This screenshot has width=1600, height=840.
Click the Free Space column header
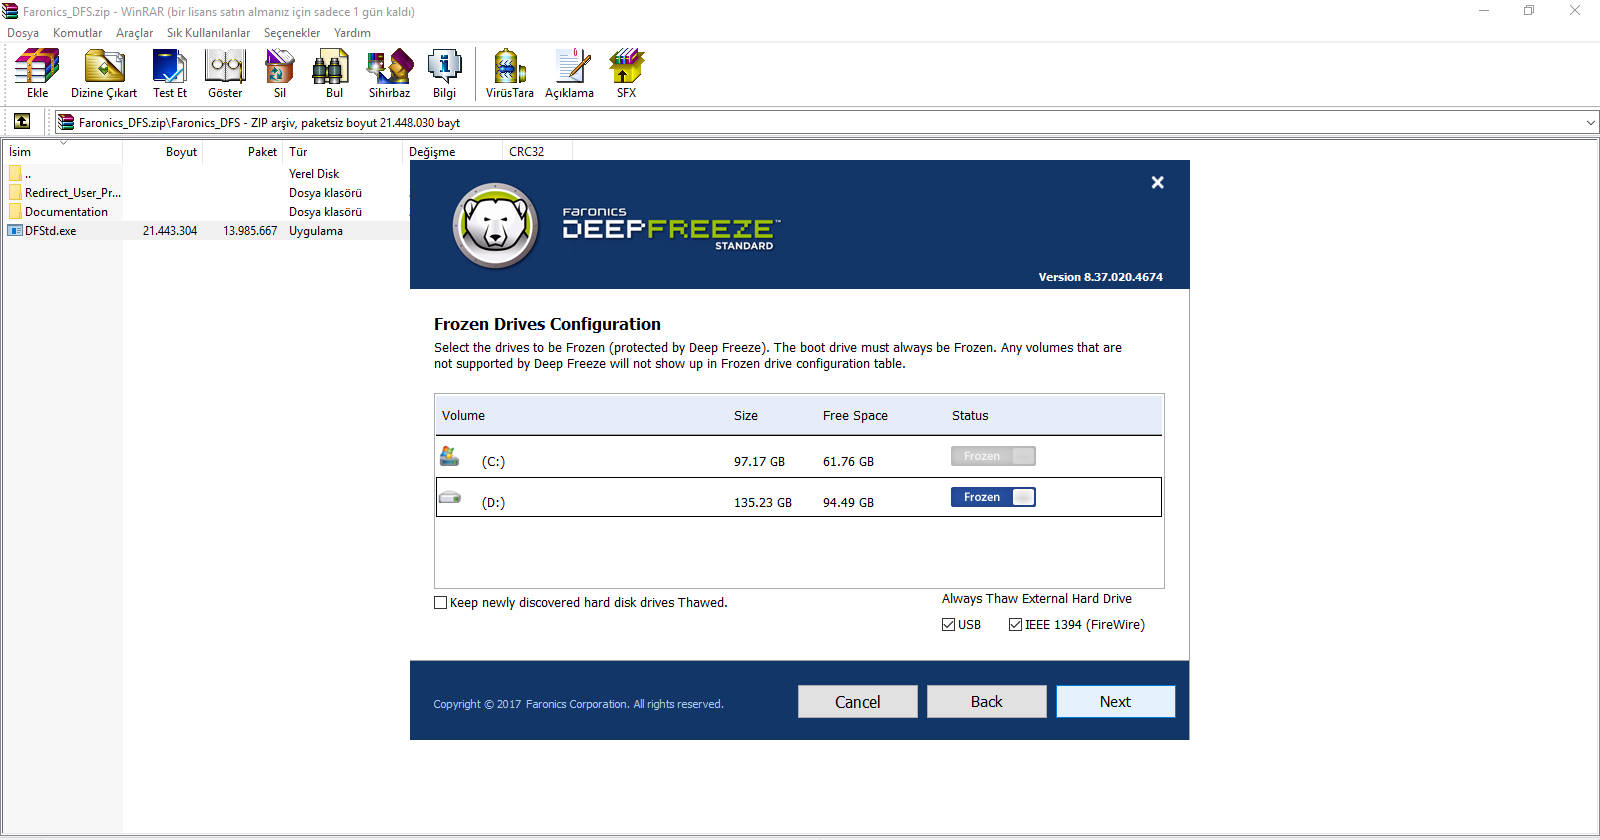[x=855, y=416]
